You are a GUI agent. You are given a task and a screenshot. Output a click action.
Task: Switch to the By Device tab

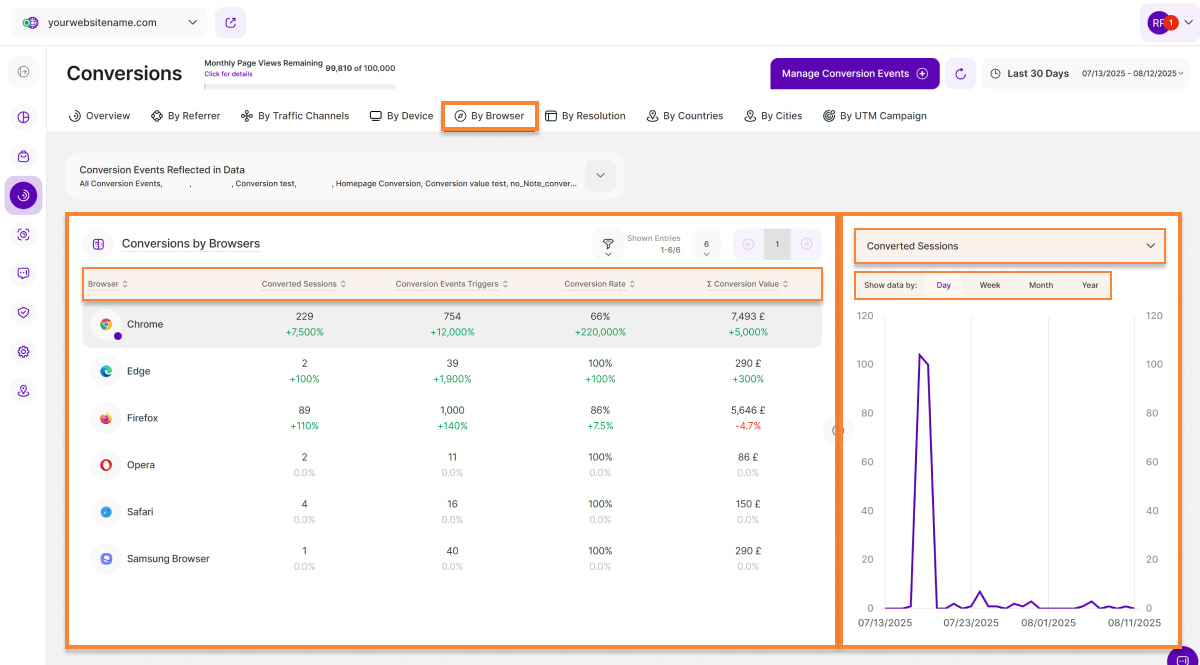click(x=401, y=116)
